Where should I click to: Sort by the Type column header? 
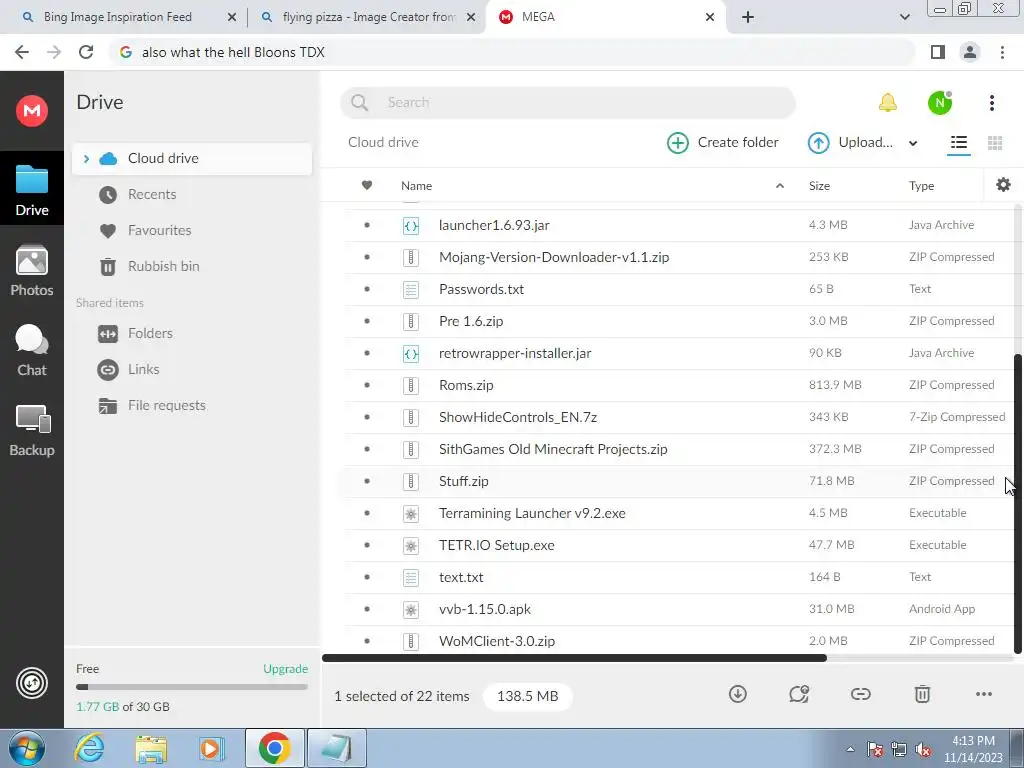point(921,185)
